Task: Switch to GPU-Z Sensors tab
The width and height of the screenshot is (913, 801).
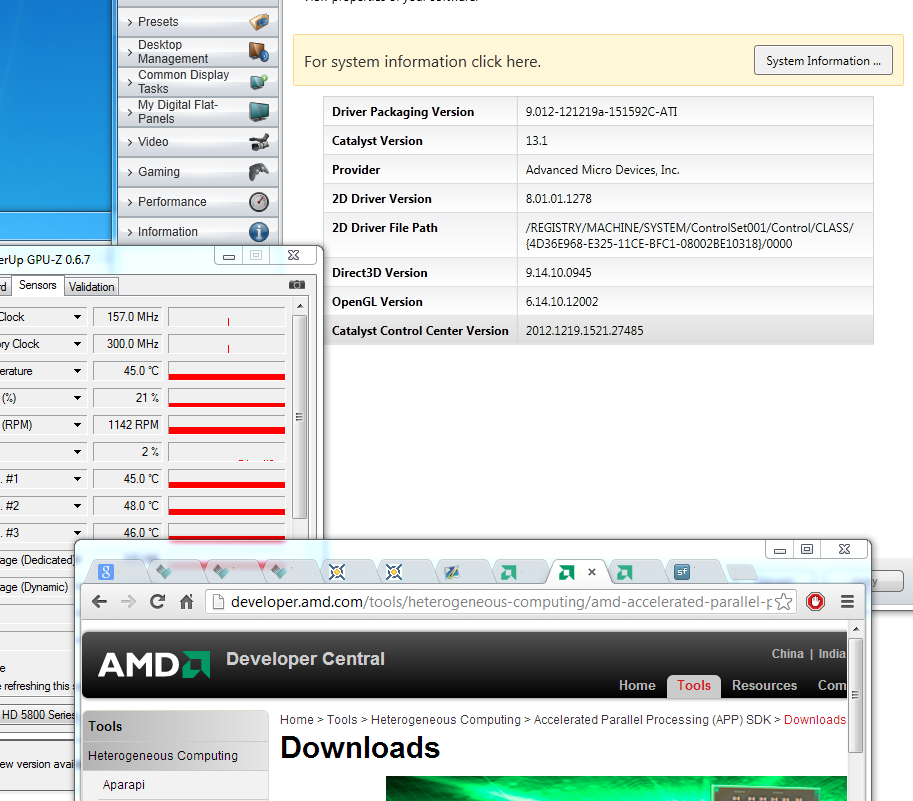Action: [37, 285]
